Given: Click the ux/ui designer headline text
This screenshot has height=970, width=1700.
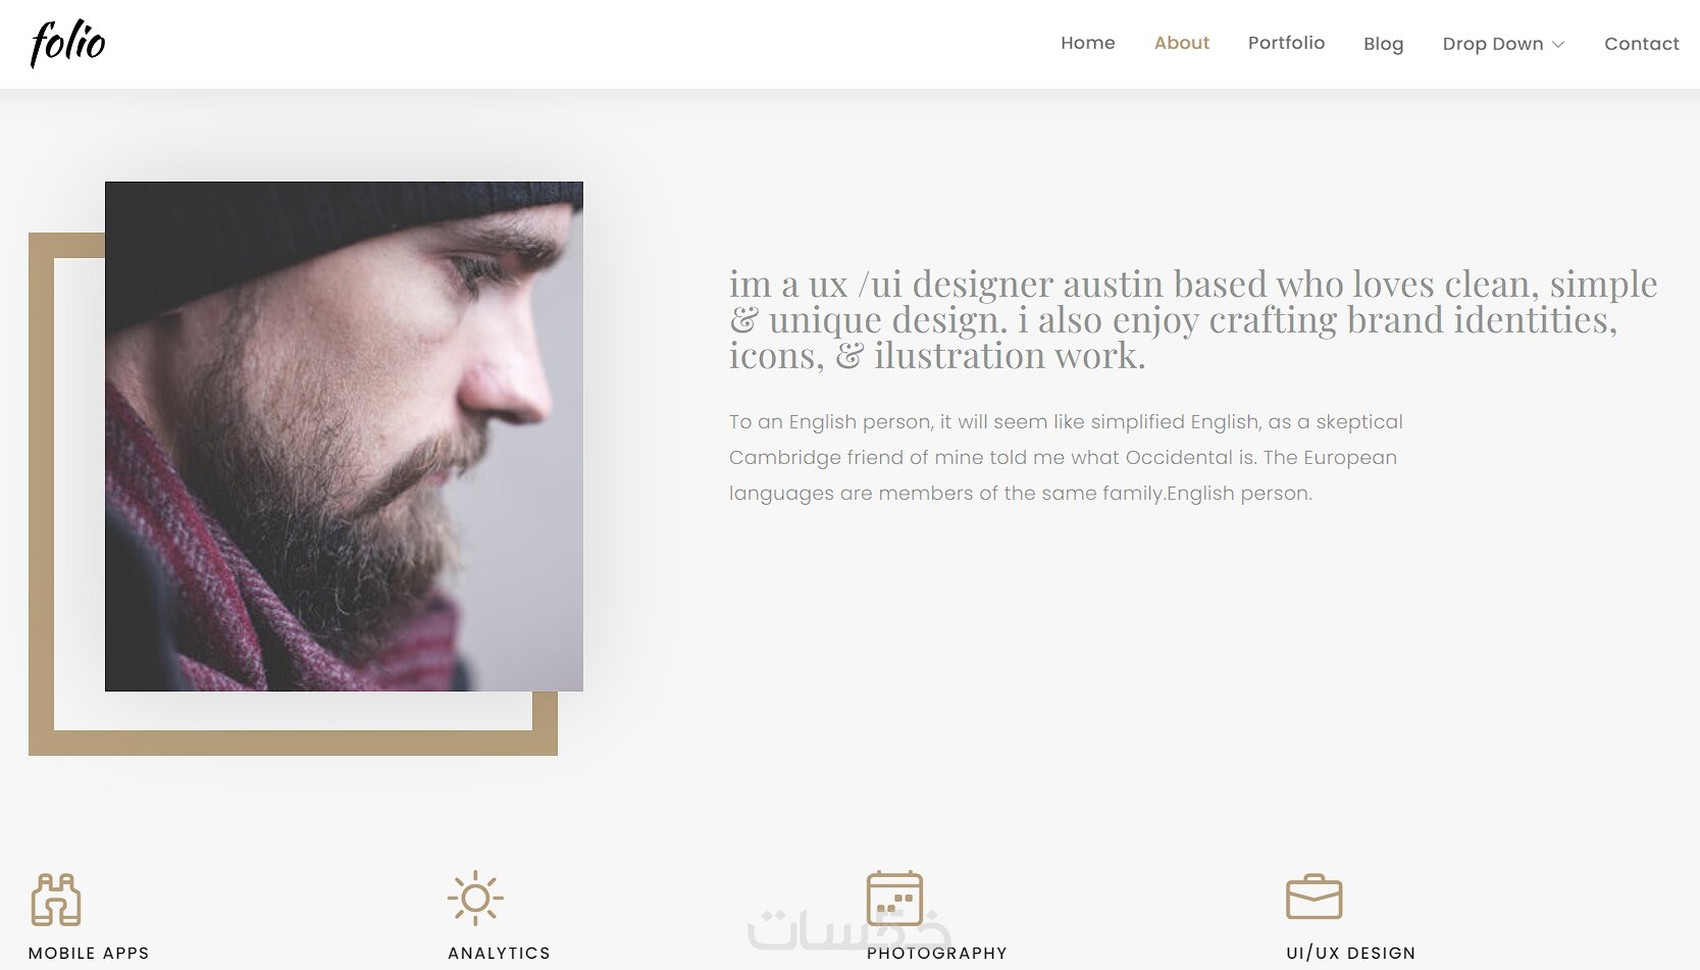Looking at the screenshot, I should coord(1193,320).
